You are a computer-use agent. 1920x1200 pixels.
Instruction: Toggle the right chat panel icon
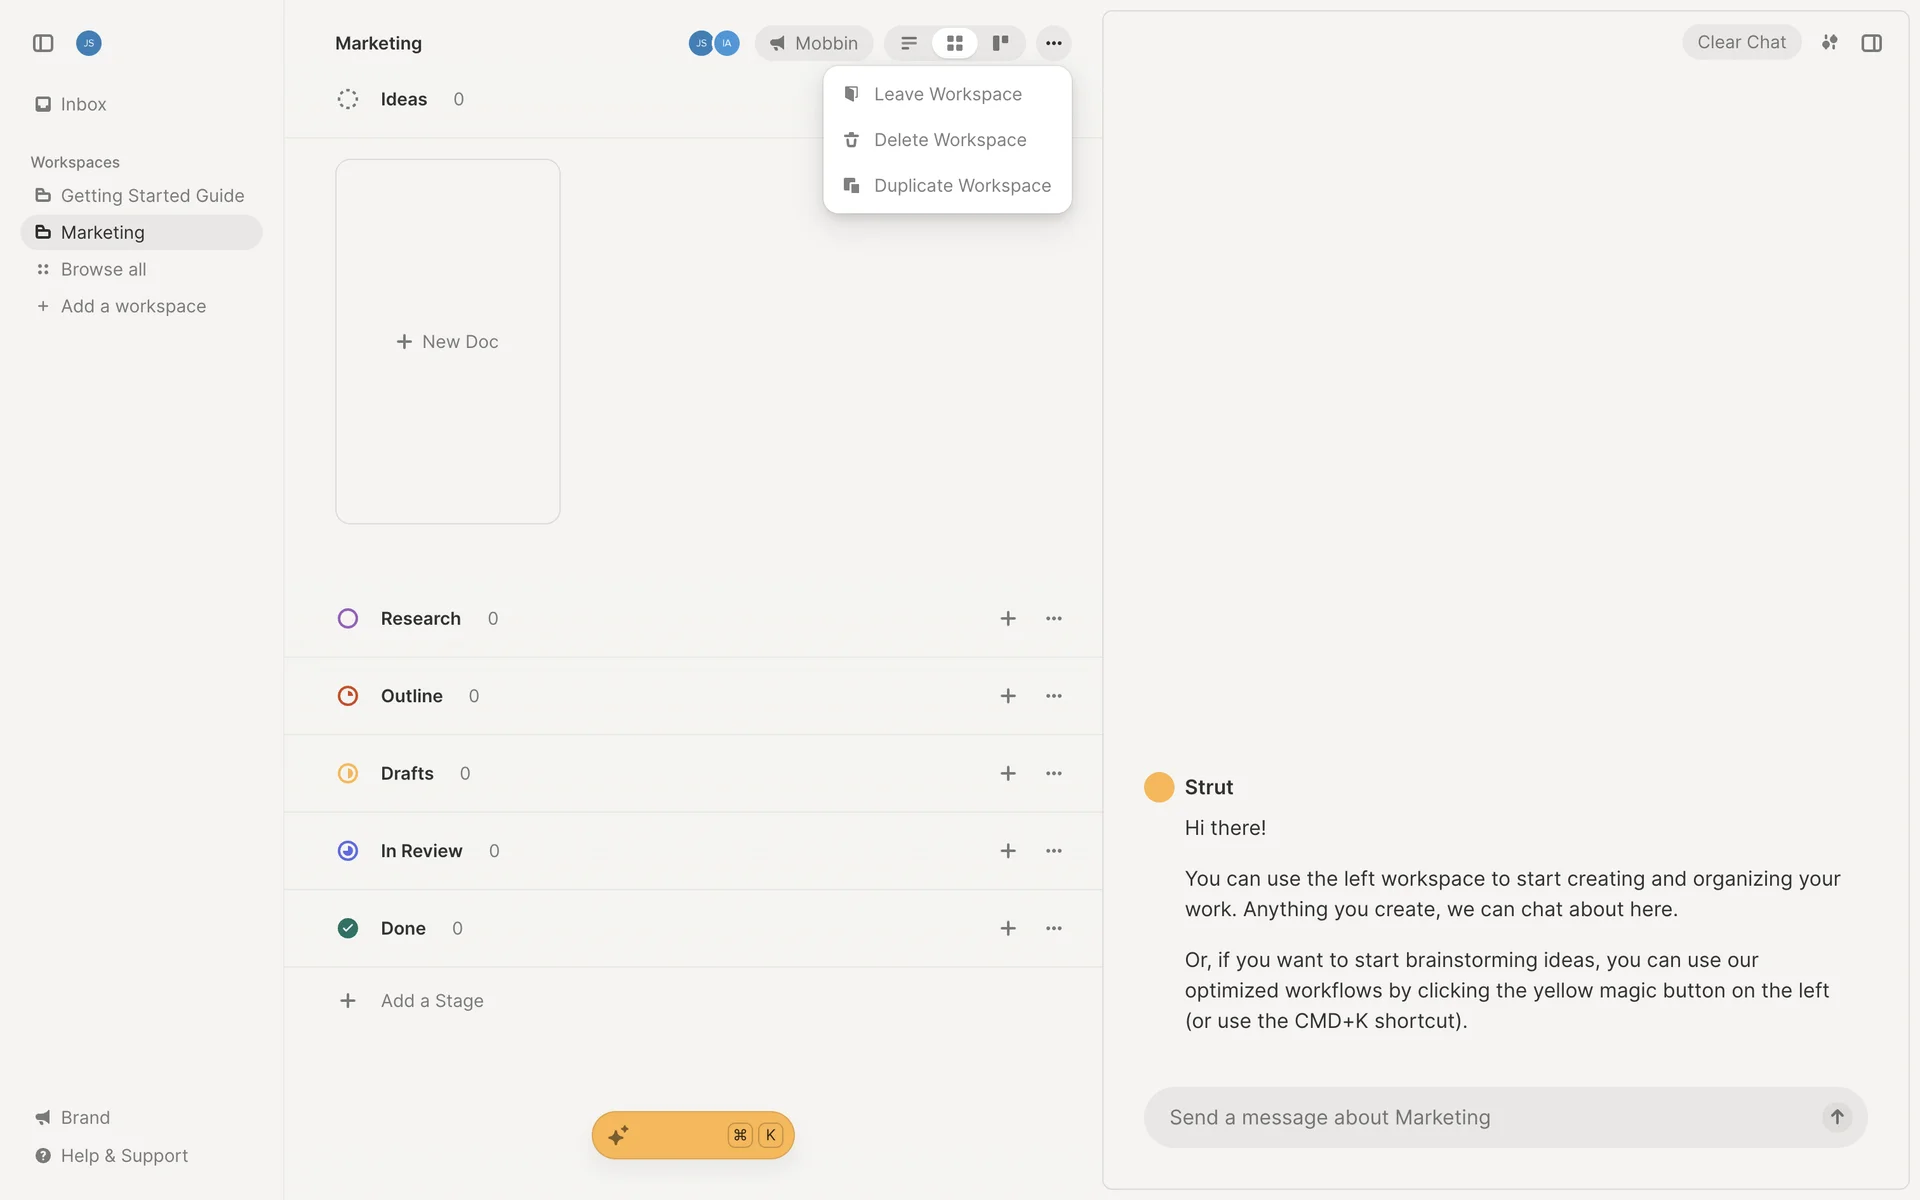(x=1871, y=43)
